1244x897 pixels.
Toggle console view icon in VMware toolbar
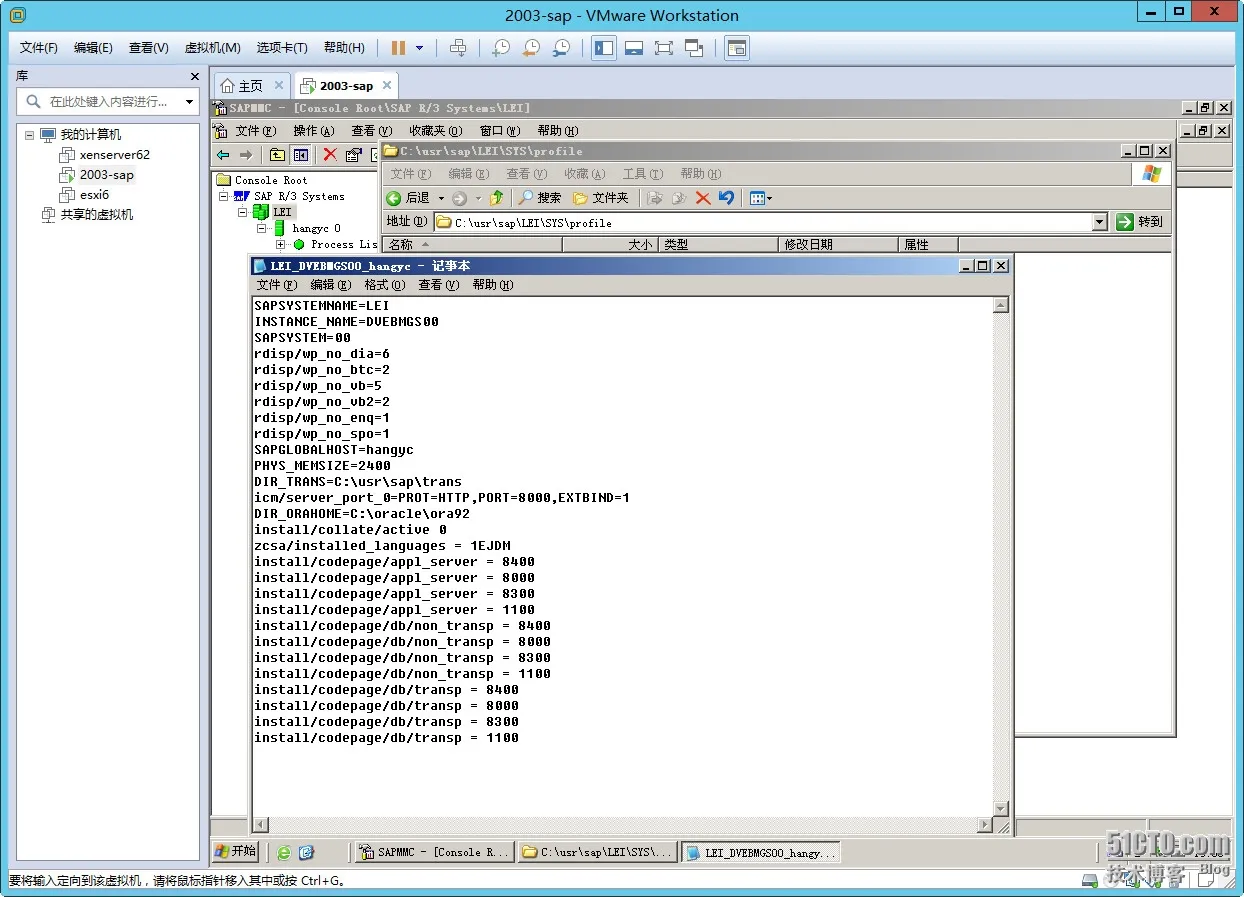click(x=737, y=48)
